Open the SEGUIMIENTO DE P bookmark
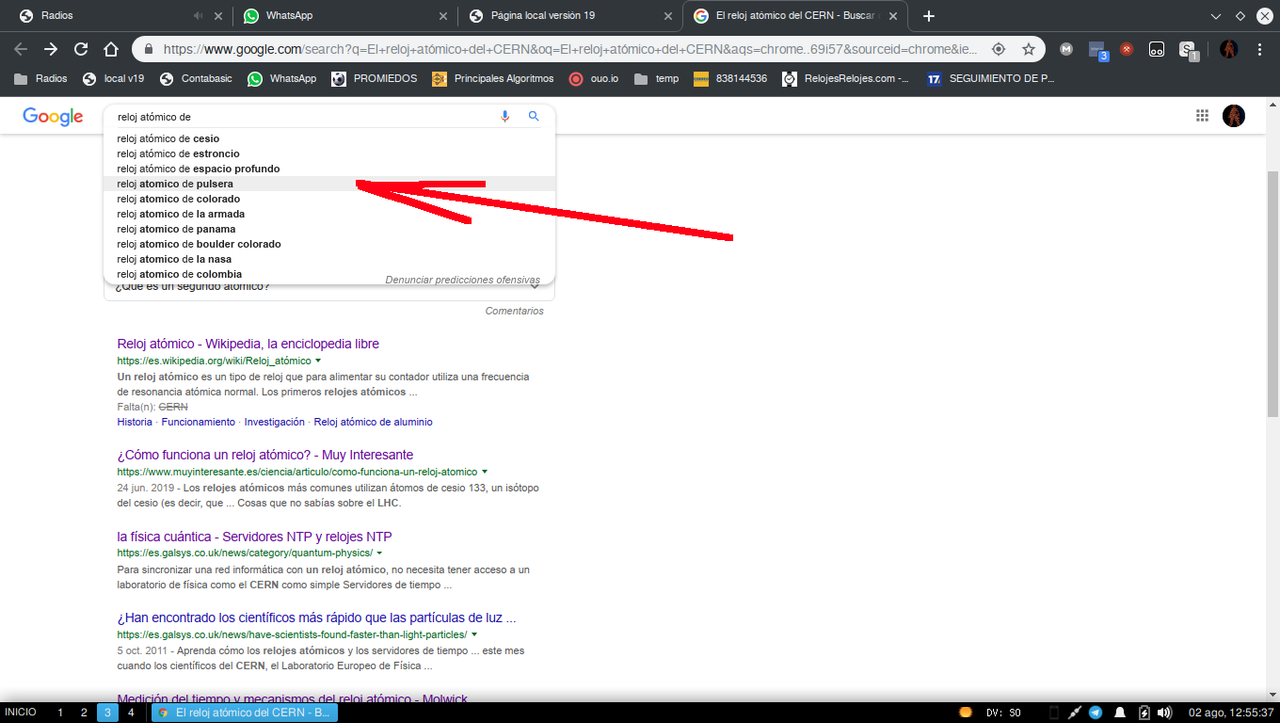The image size is (1280, 723). point(991,78)
